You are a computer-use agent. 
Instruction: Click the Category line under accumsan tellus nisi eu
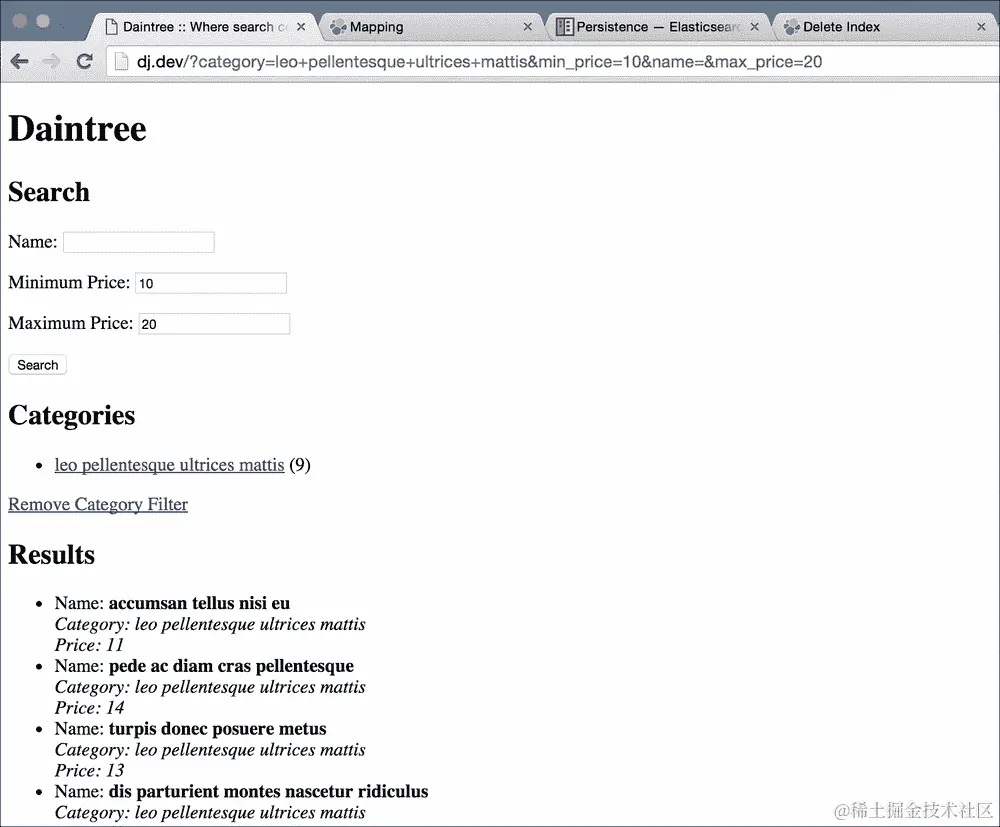point(210,624)
